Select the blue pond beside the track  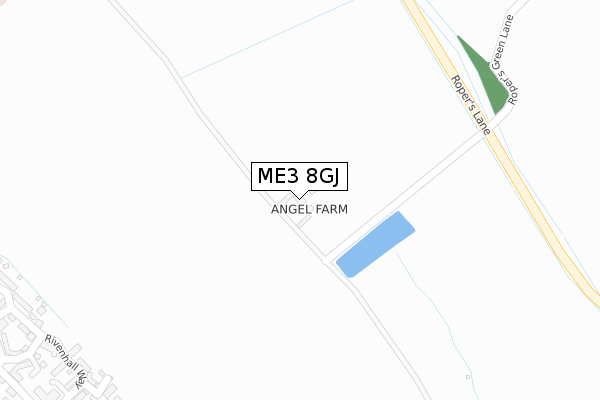[375, 244]
